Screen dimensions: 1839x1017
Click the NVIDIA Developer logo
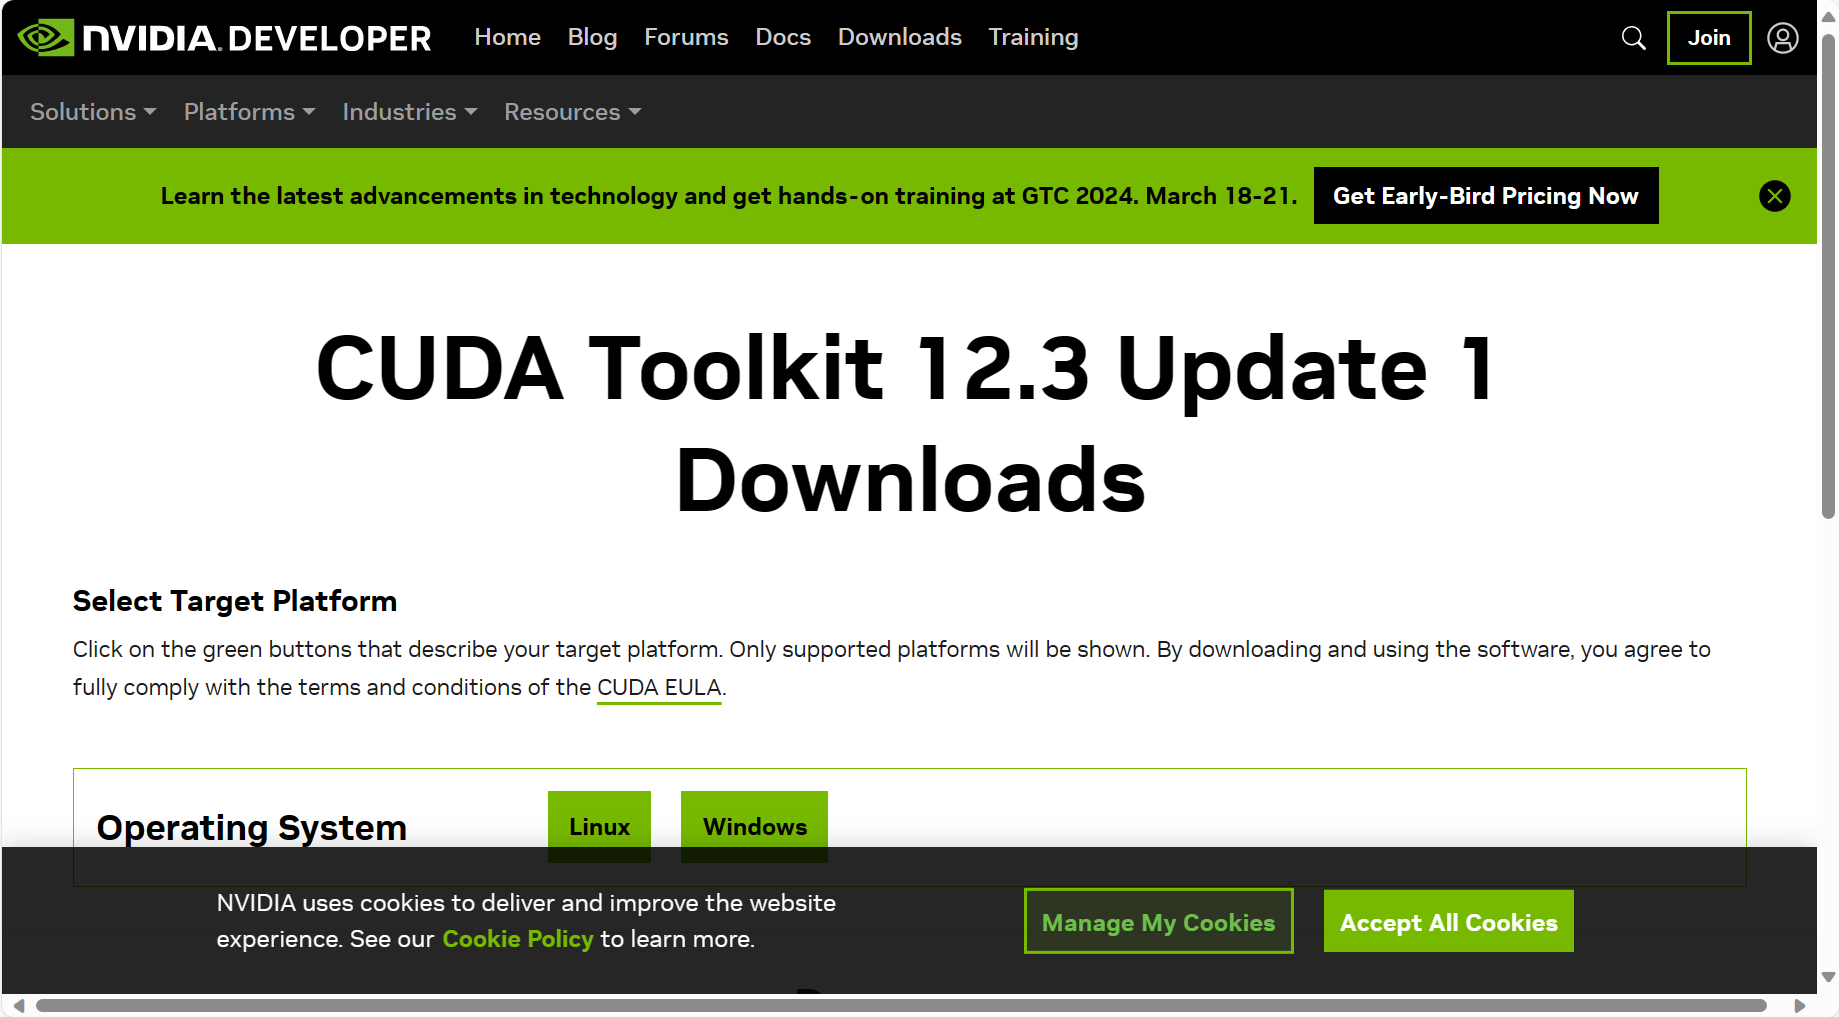pyautogui.click(x=225, y=38)
